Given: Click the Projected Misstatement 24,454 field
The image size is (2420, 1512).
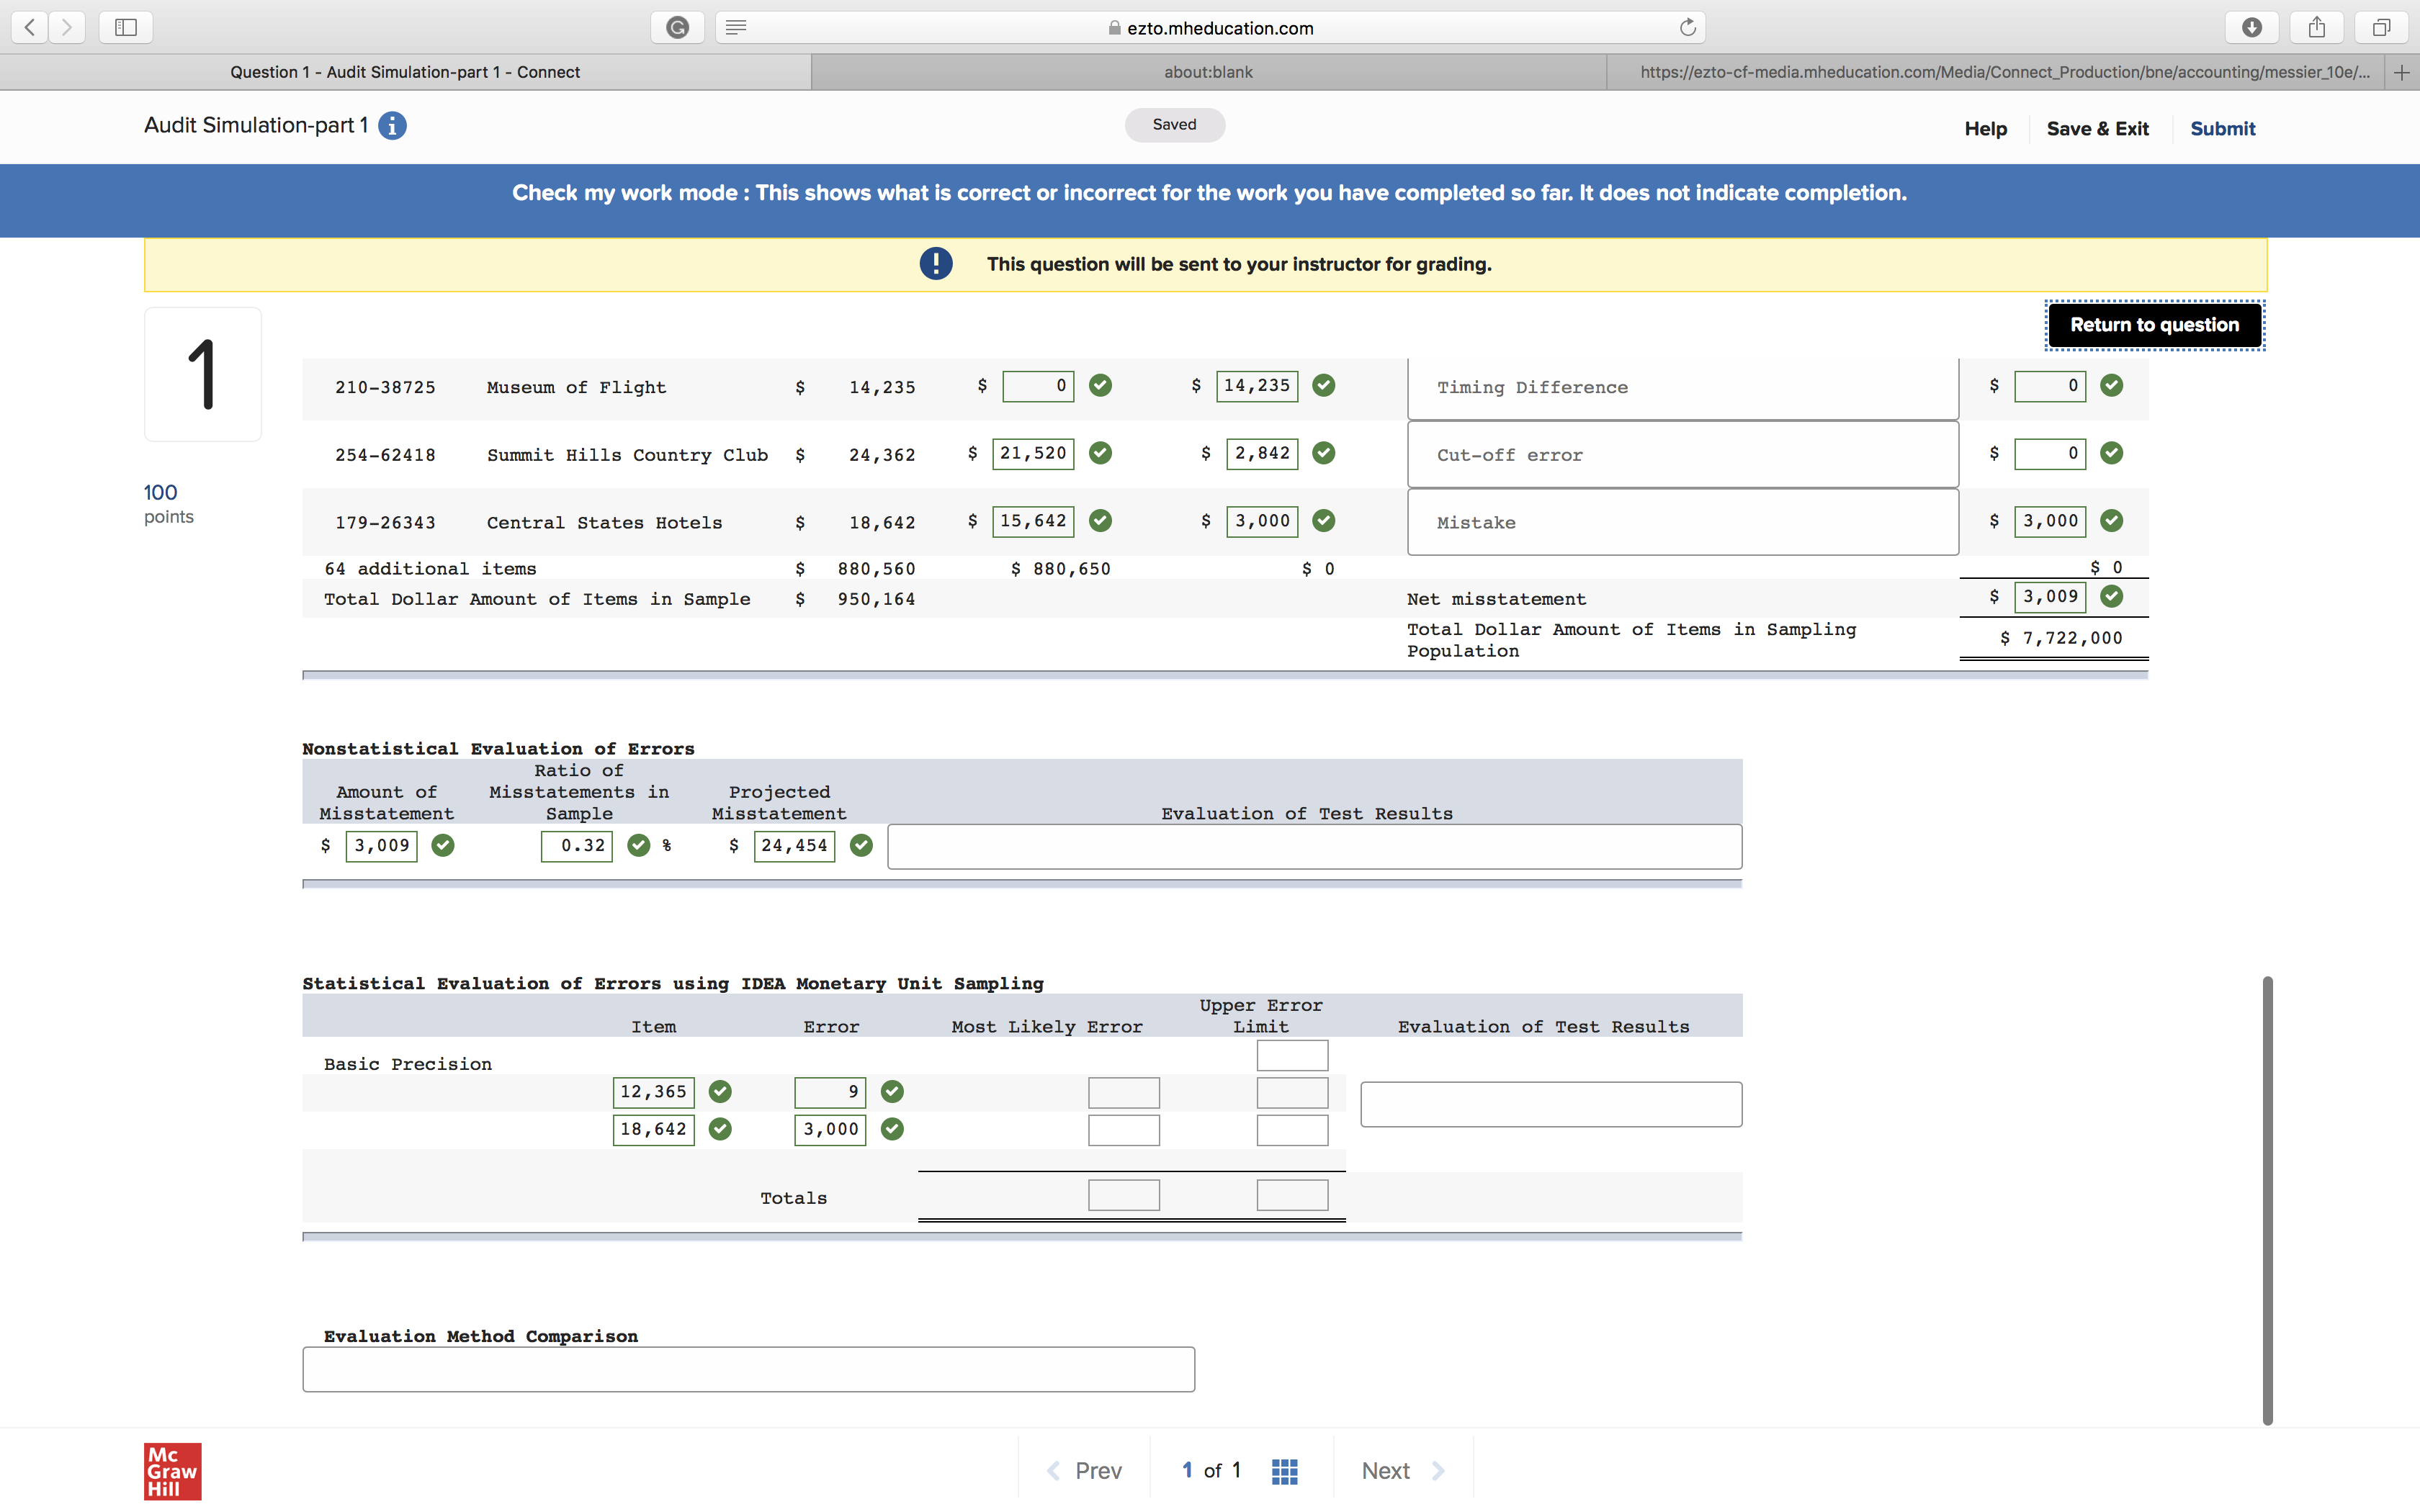Looking at the screenshot, I should [794, 846].
